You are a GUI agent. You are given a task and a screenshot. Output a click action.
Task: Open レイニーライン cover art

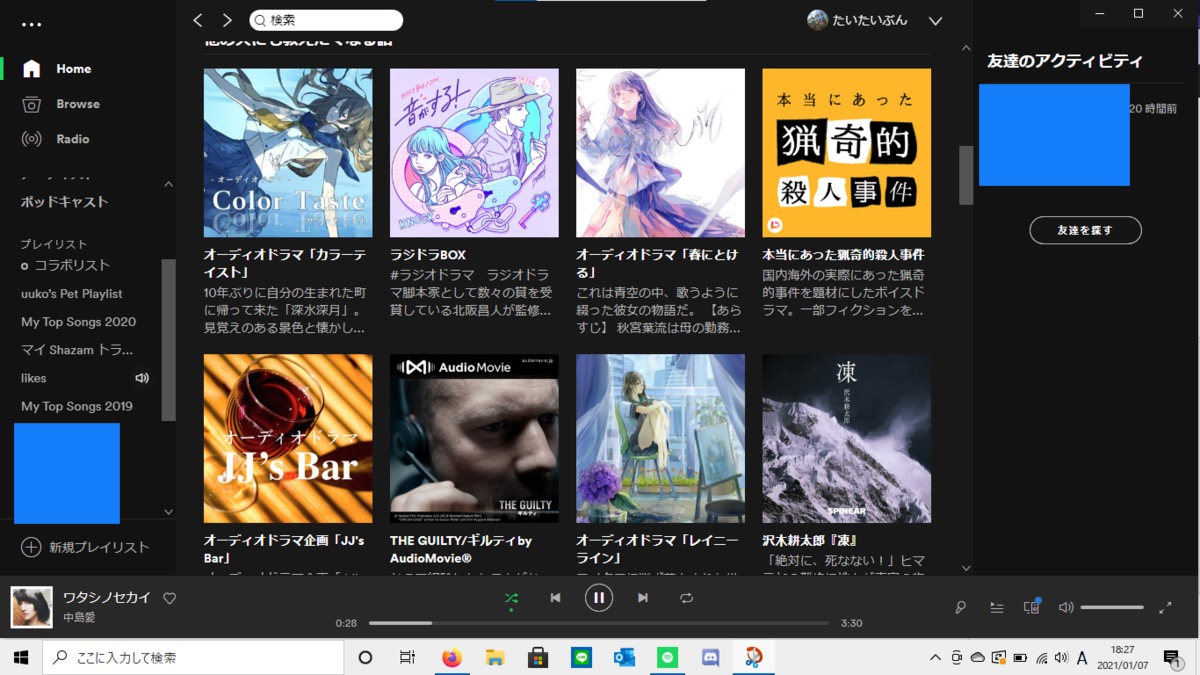pos(660,438)
